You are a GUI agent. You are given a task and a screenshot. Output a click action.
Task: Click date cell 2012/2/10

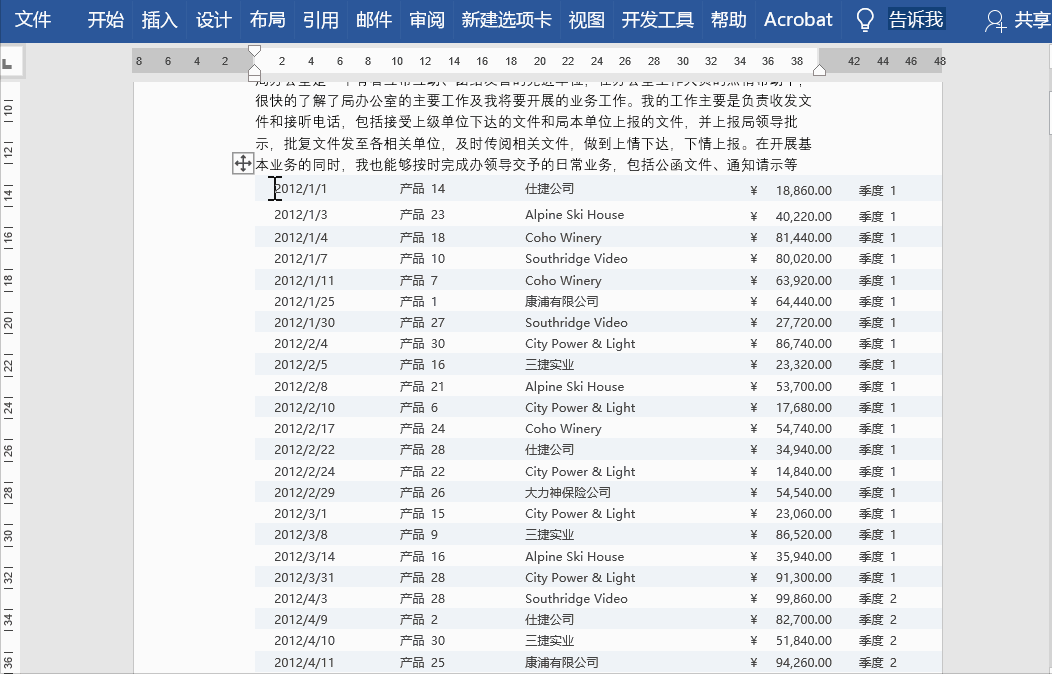(304, 407)
